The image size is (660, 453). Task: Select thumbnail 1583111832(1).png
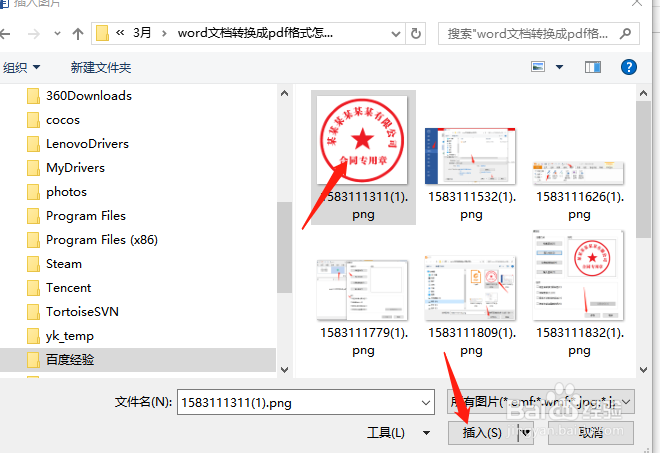point(579,294)
